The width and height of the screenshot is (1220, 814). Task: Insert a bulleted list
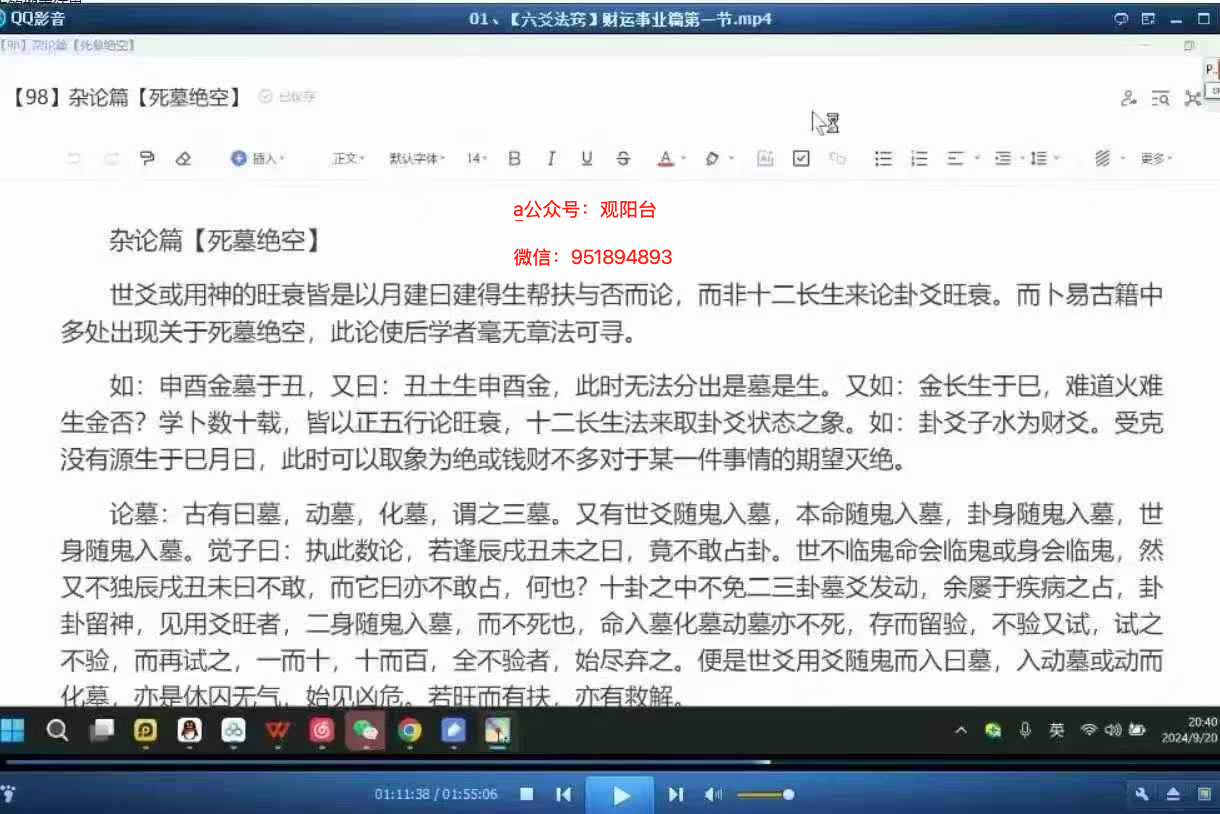tap(883, 158)
